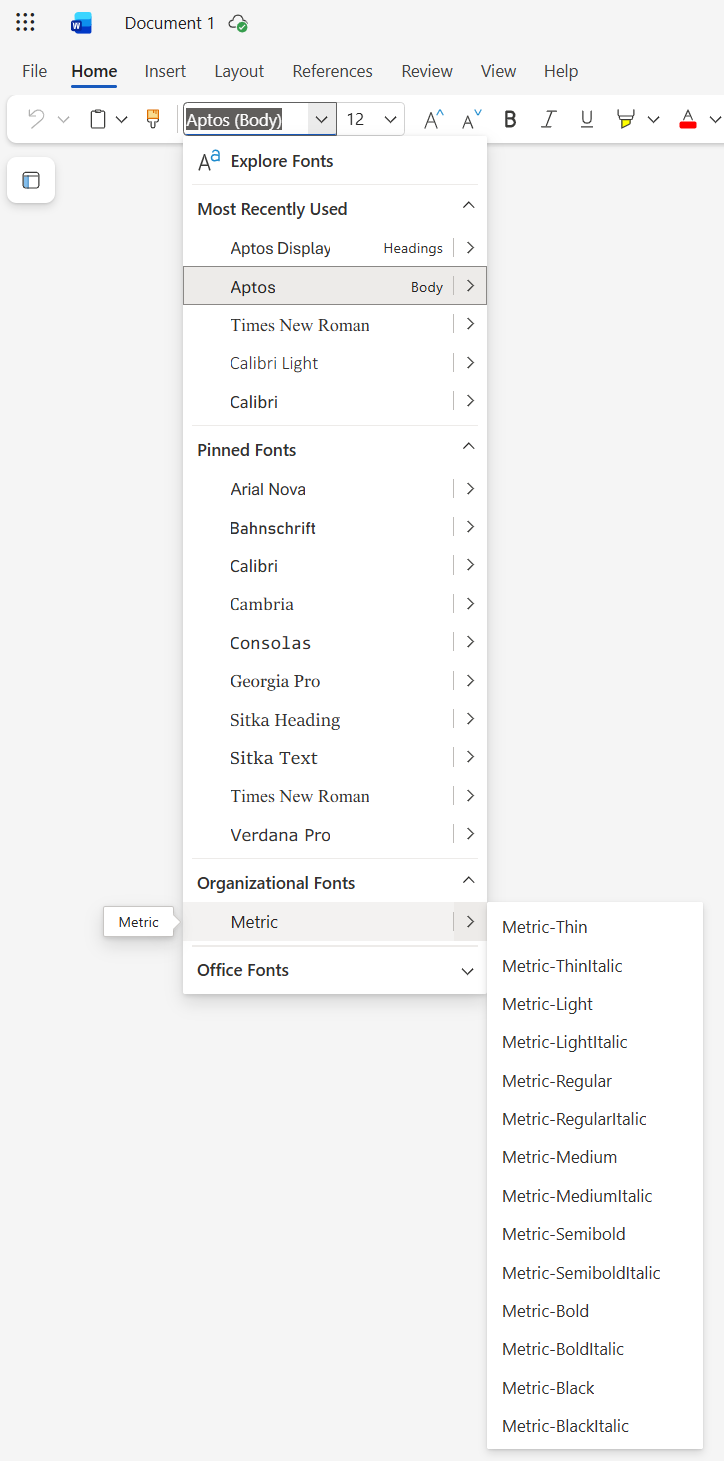Viewport: 724px width, 1461px height.
Task: Apply the yellow text highlight color
Action: pyautogui.click(x=626, y=119)
